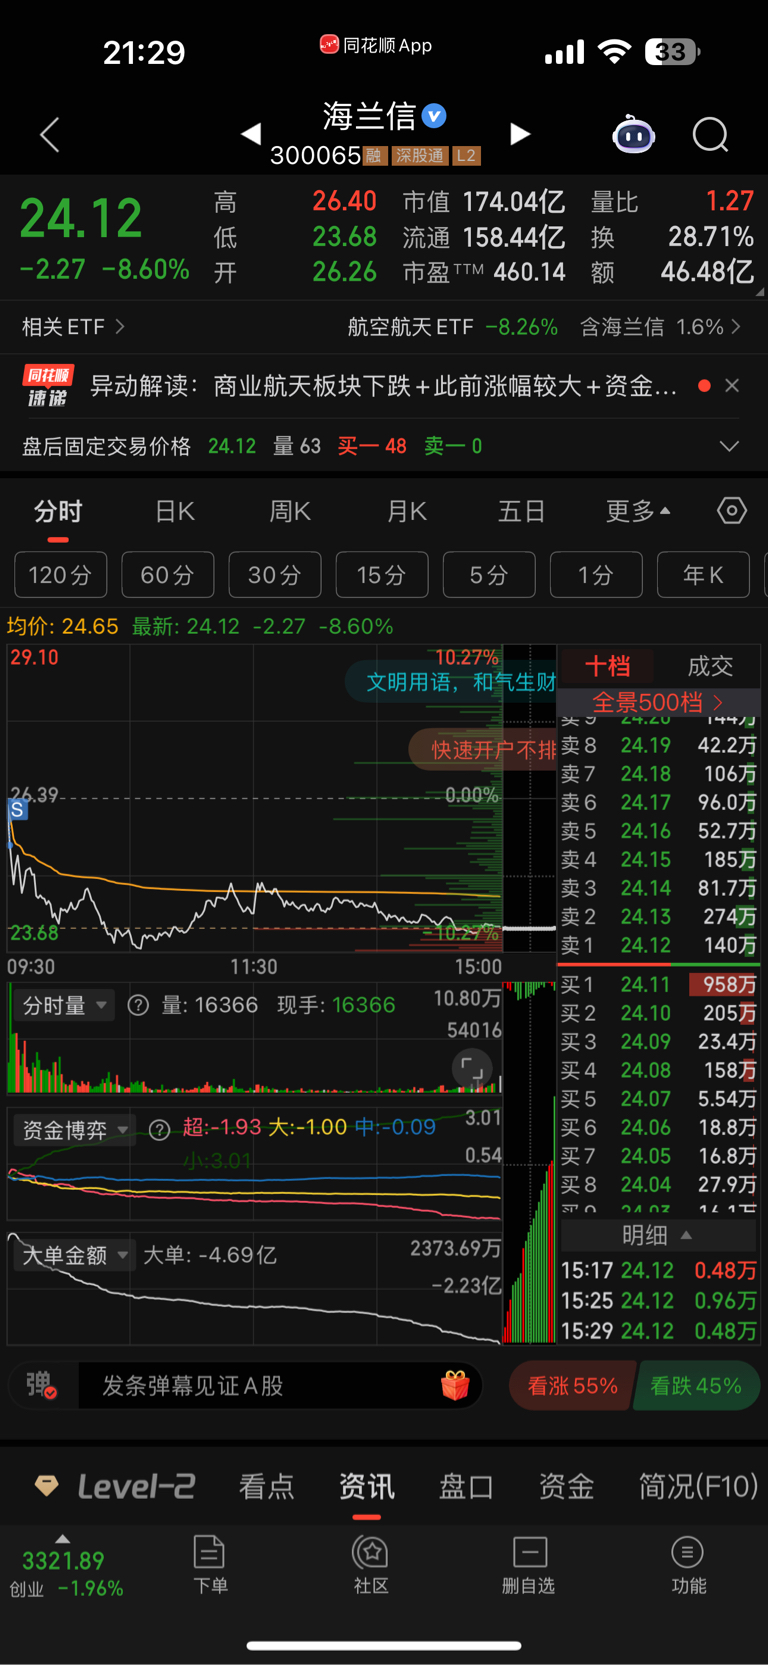Open the 分时量 indicator dropdown
This screenshot has width=768, height=1665.
click(x=65, y=1005)
